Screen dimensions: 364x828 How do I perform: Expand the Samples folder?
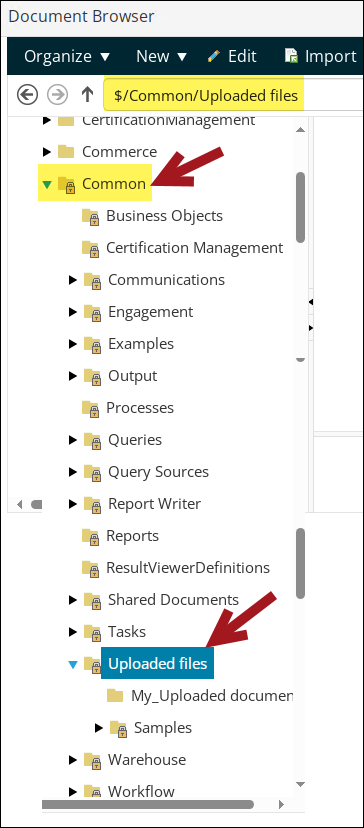98,728
